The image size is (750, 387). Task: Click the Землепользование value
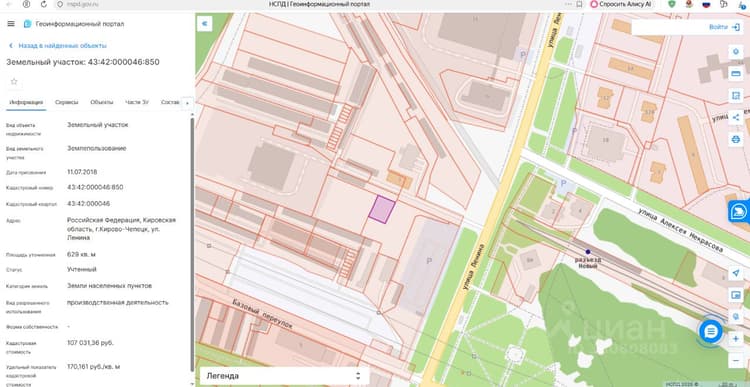(97, 148)
